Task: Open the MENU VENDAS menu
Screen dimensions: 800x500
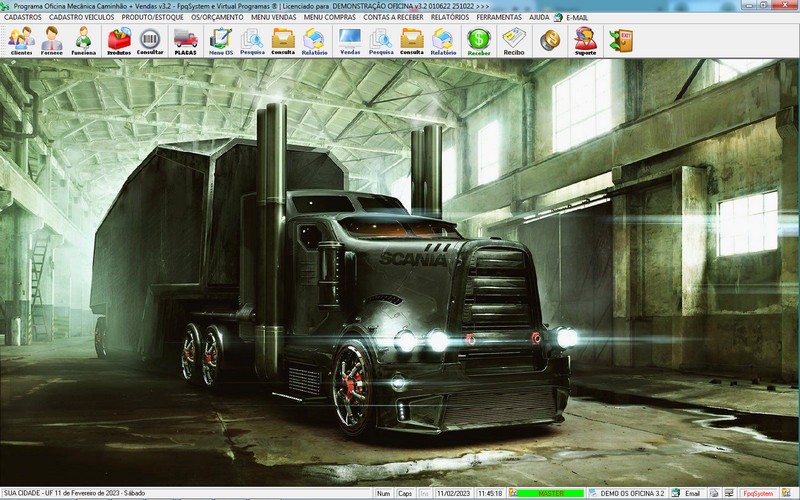Action: tap(273, 17)
